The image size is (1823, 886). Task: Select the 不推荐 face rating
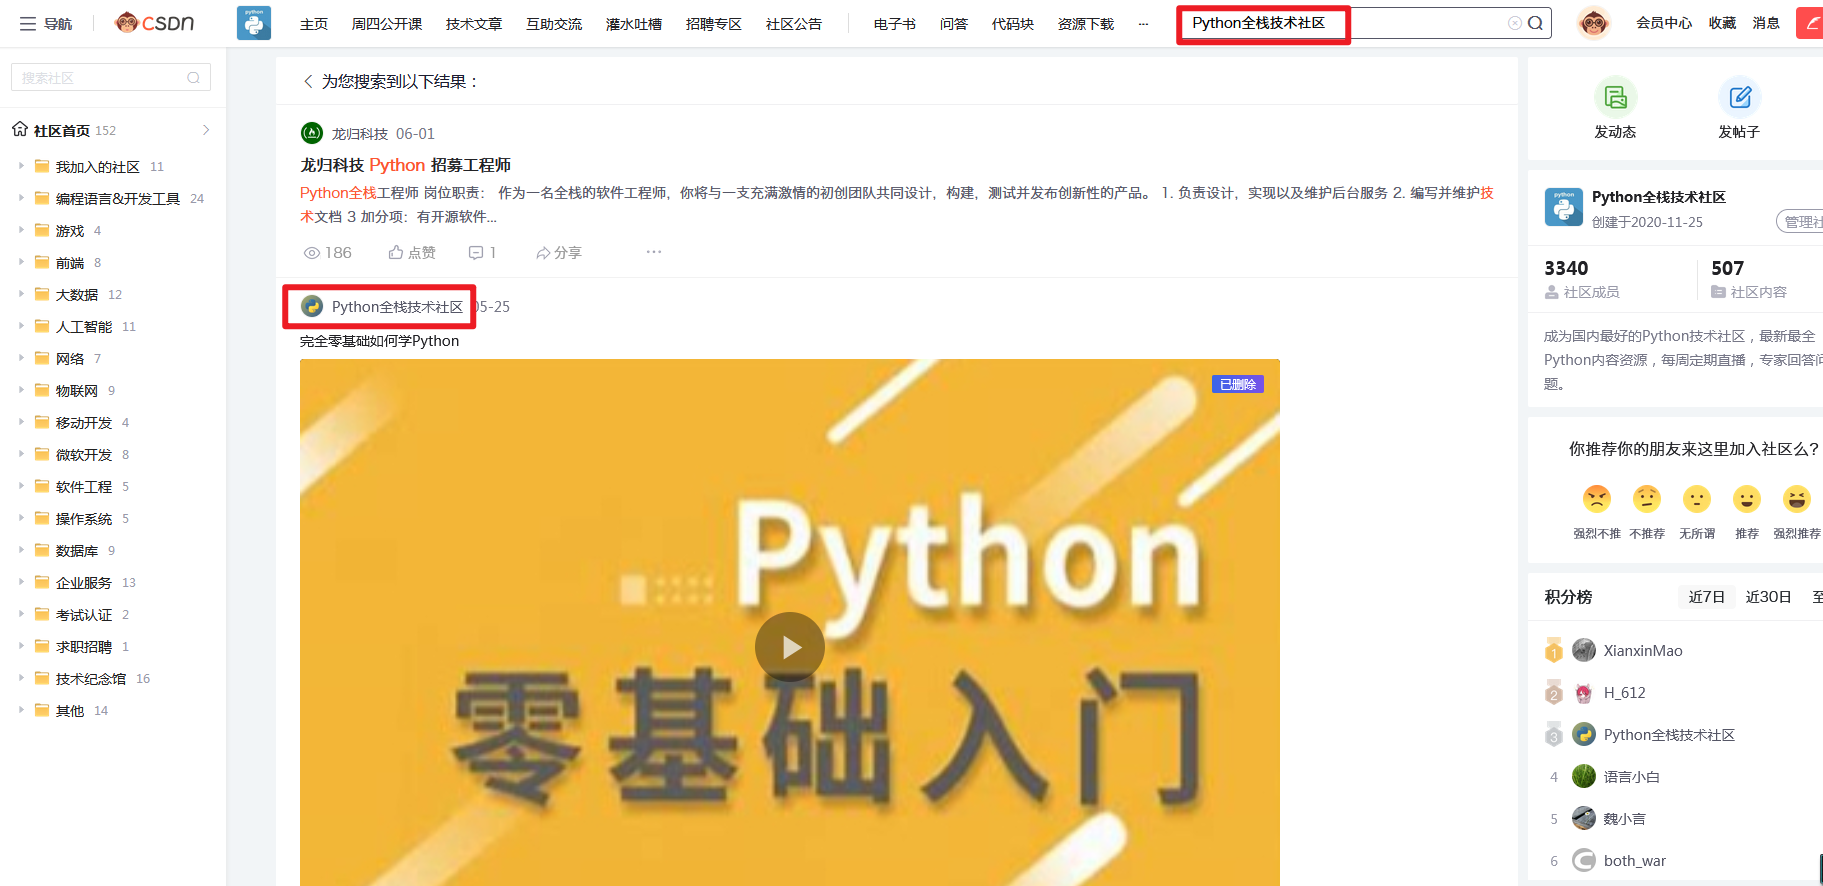(1647, 498)
